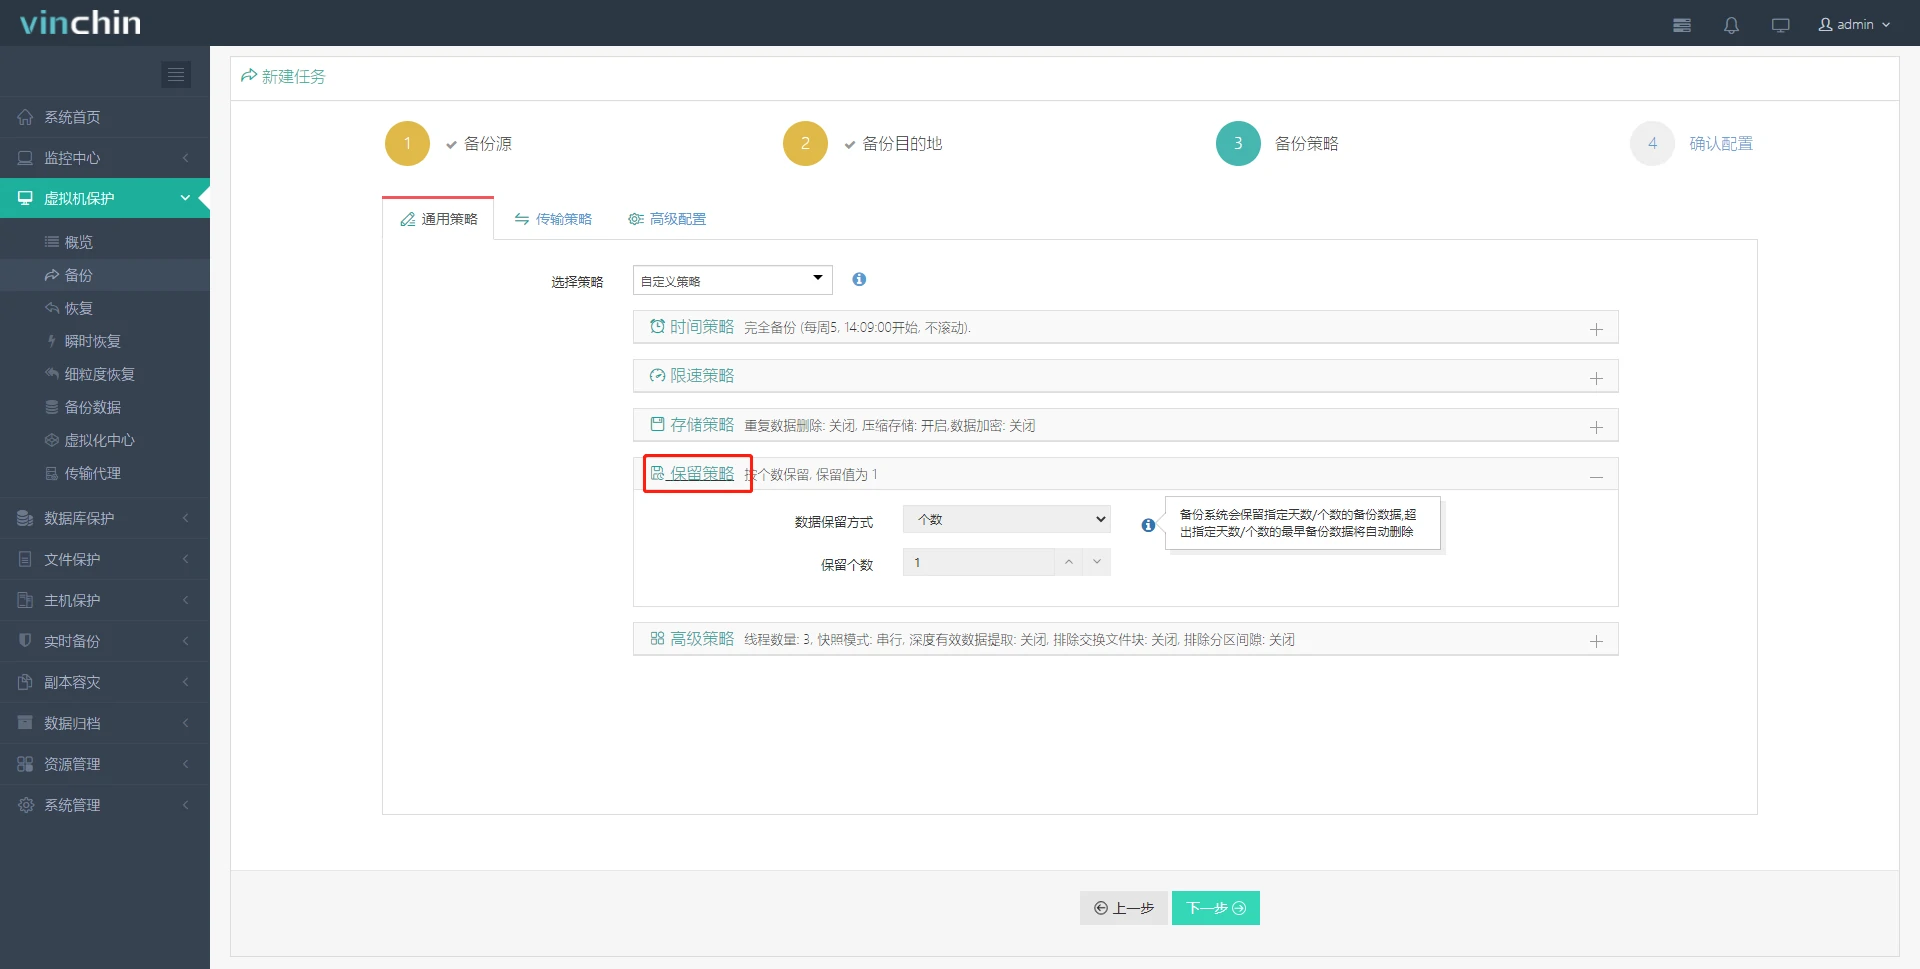Click the 保留个数 input field
This screenshot has height=969, width=1920.
pyautogui.click(x=978, y=562)
